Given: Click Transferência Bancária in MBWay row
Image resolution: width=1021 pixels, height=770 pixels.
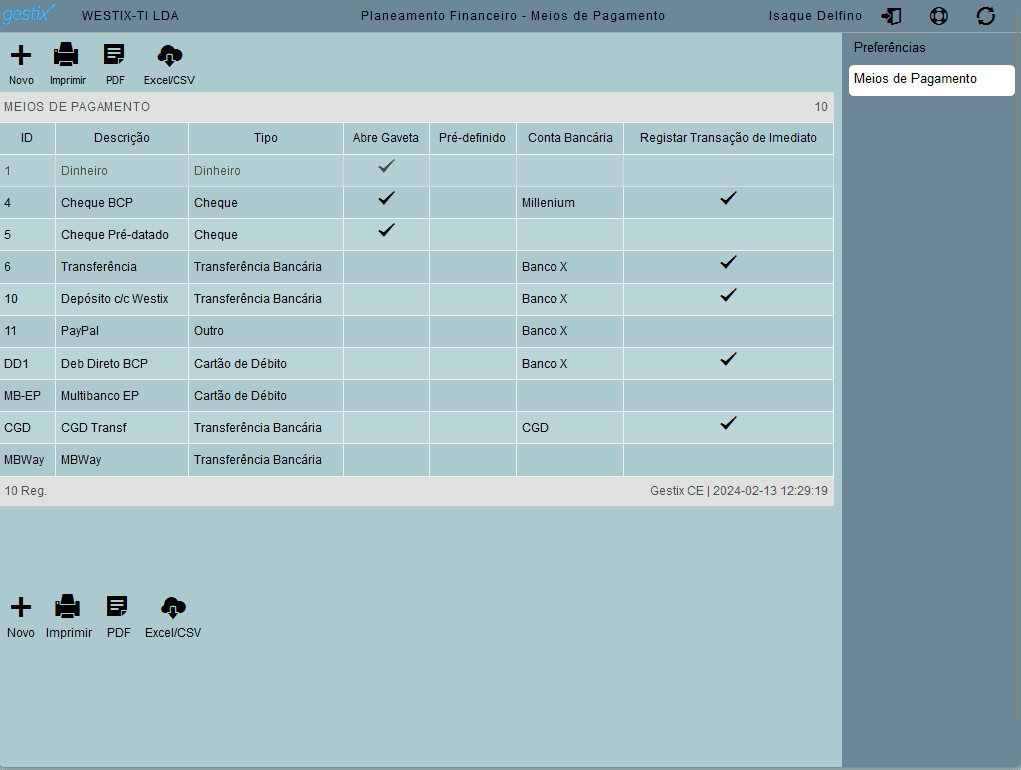Looking at the screenshot, I should tap(266, 460).
